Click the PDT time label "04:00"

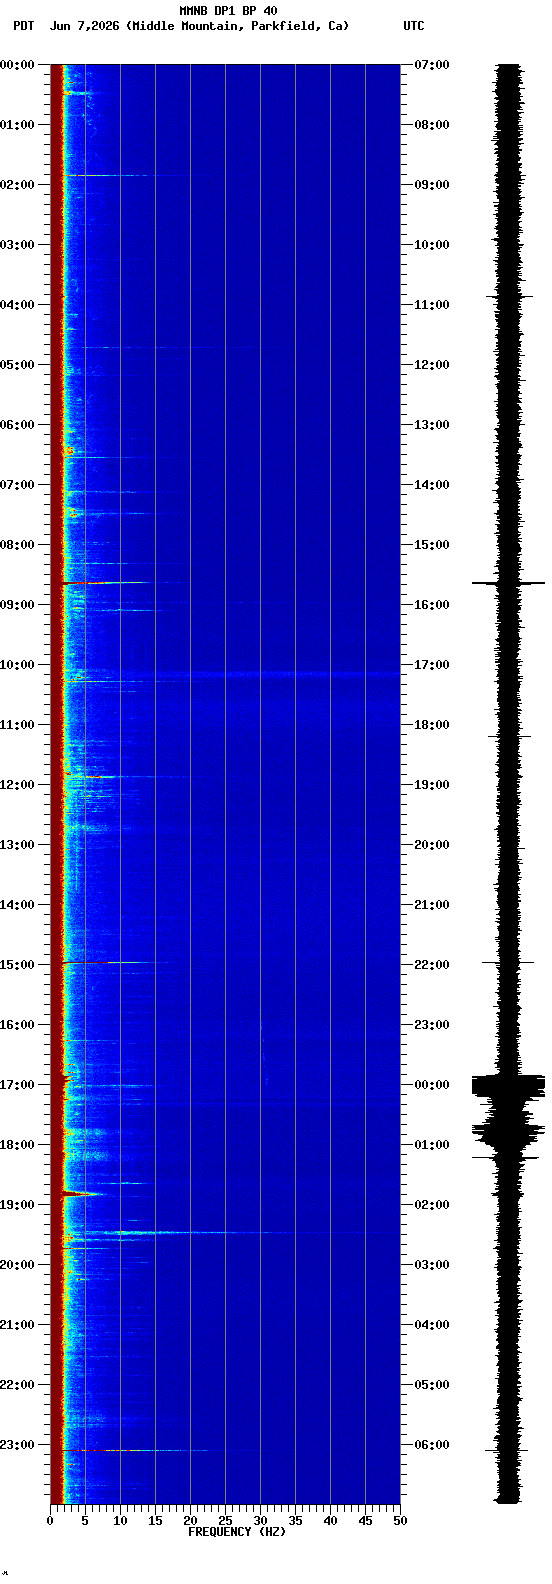(17, 305)
